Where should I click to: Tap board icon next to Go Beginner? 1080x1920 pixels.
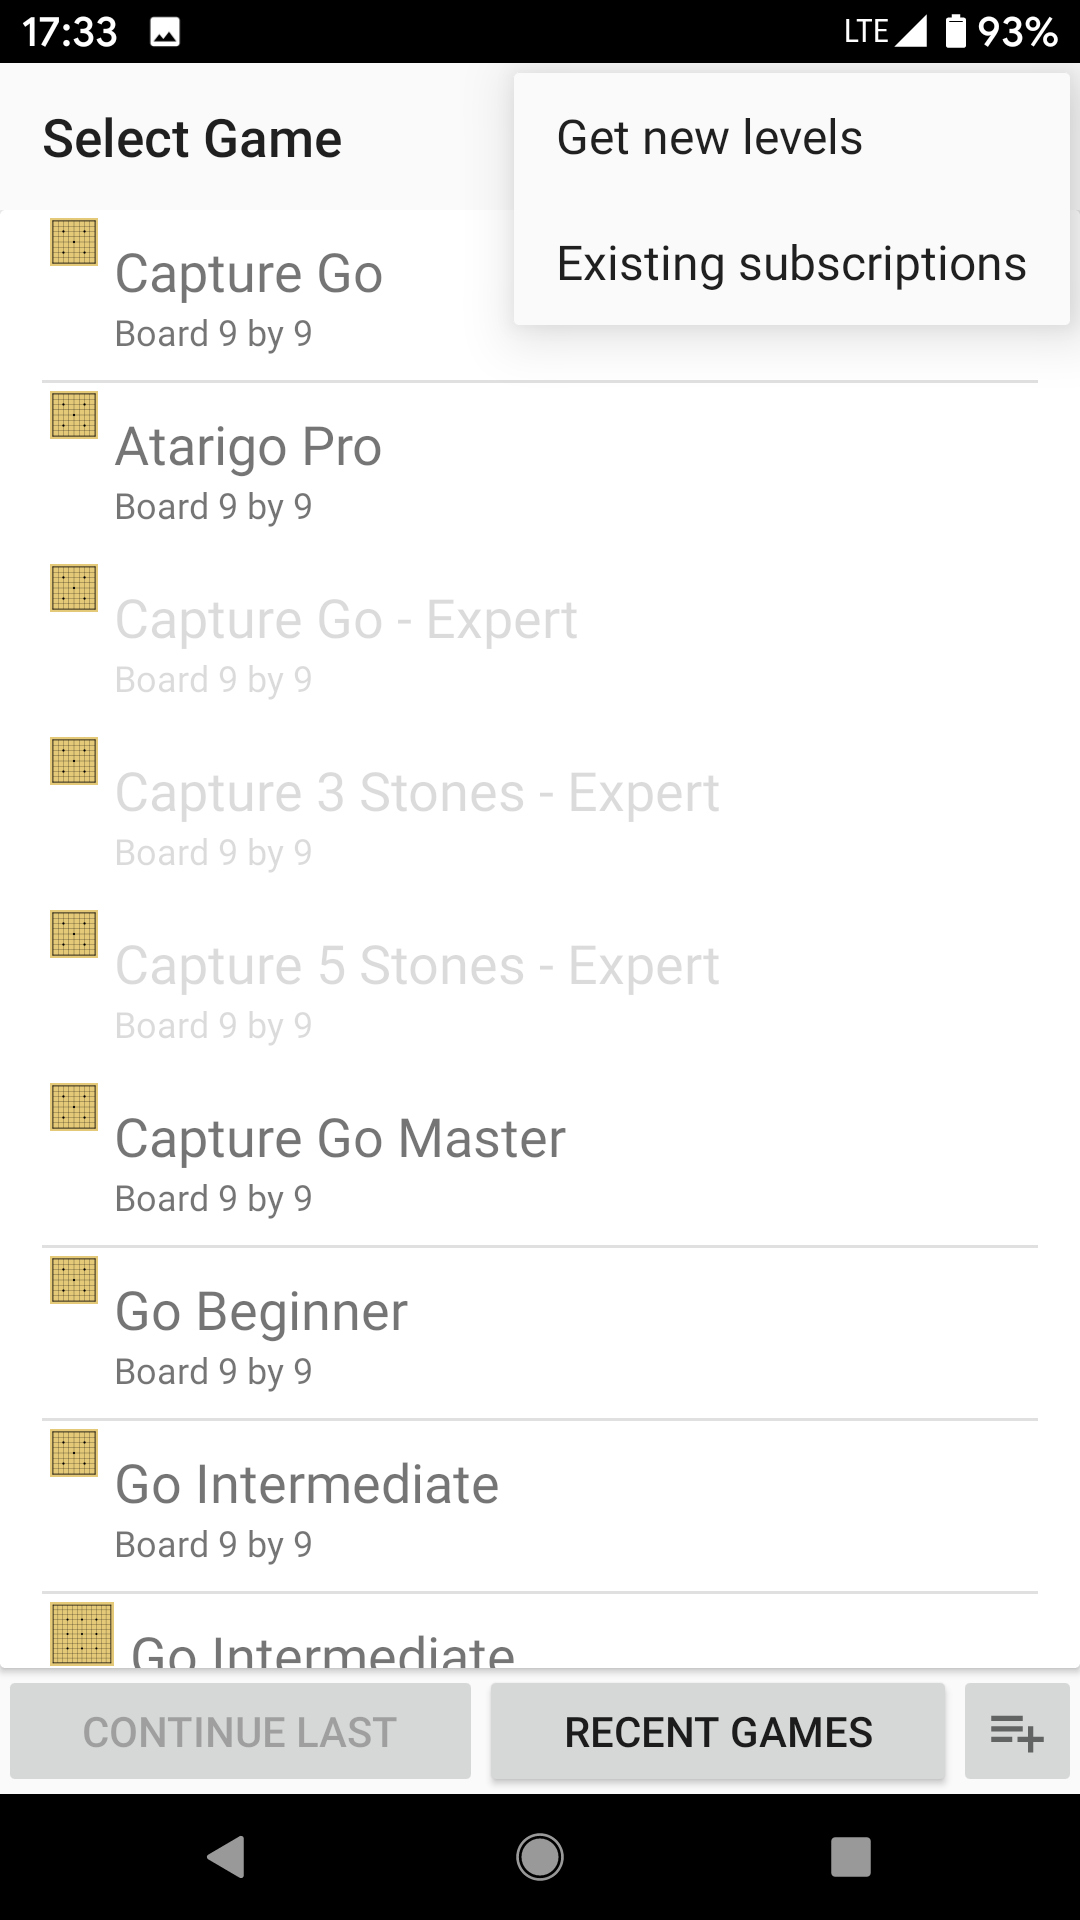[x=74, y=1280]
